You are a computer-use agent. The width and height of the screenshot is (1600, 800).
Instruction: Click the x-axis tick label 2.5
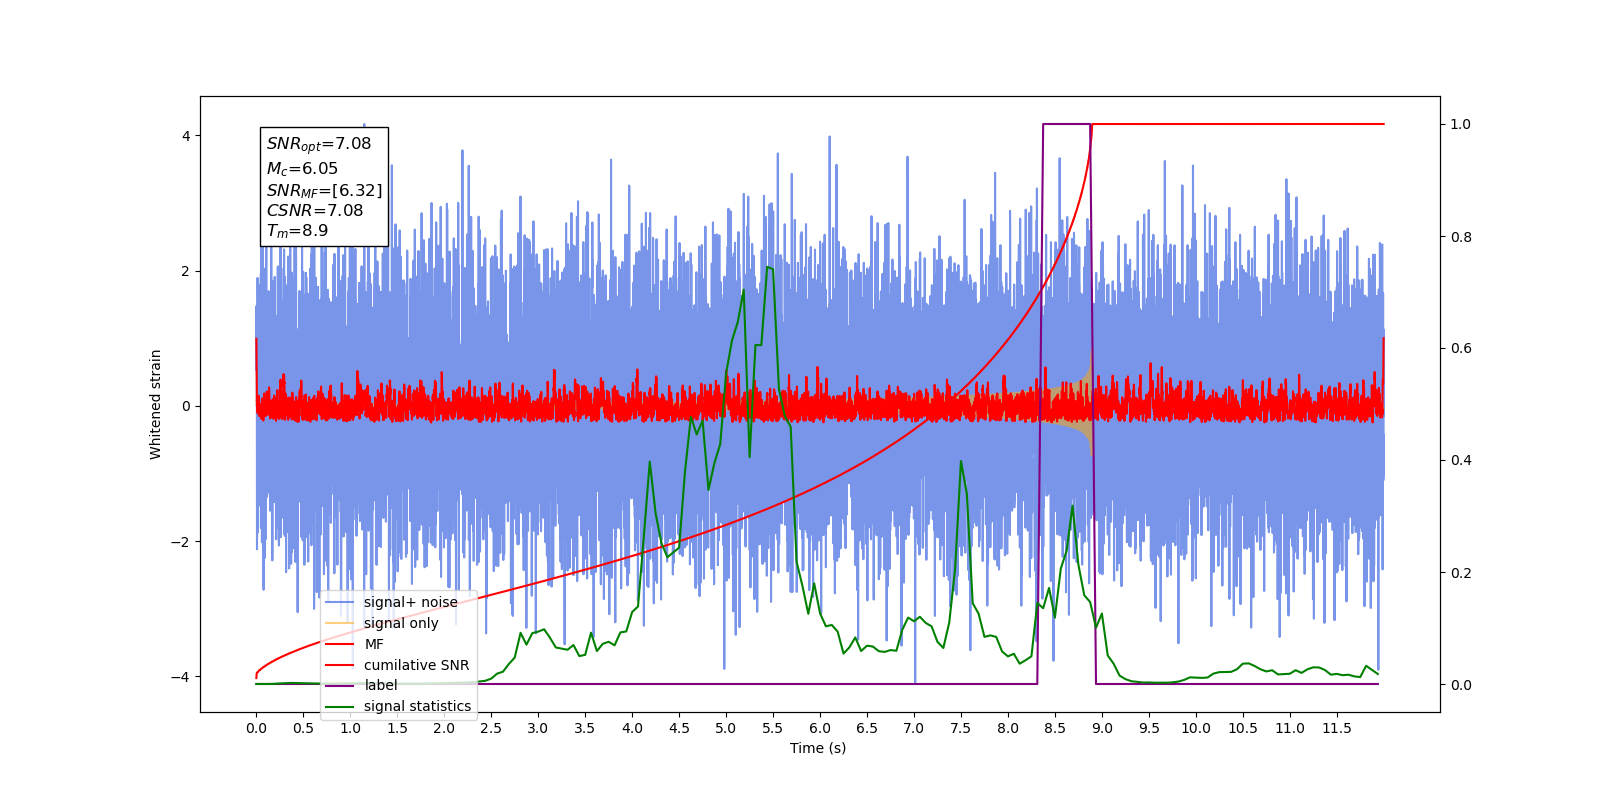click(491, 728)
